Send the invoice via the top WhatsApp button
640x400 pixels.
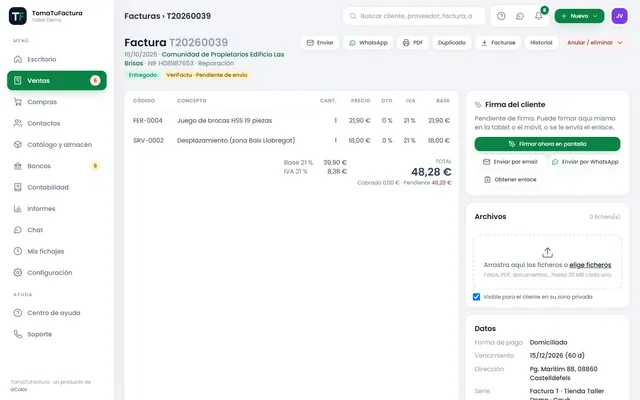click(368, 42)
